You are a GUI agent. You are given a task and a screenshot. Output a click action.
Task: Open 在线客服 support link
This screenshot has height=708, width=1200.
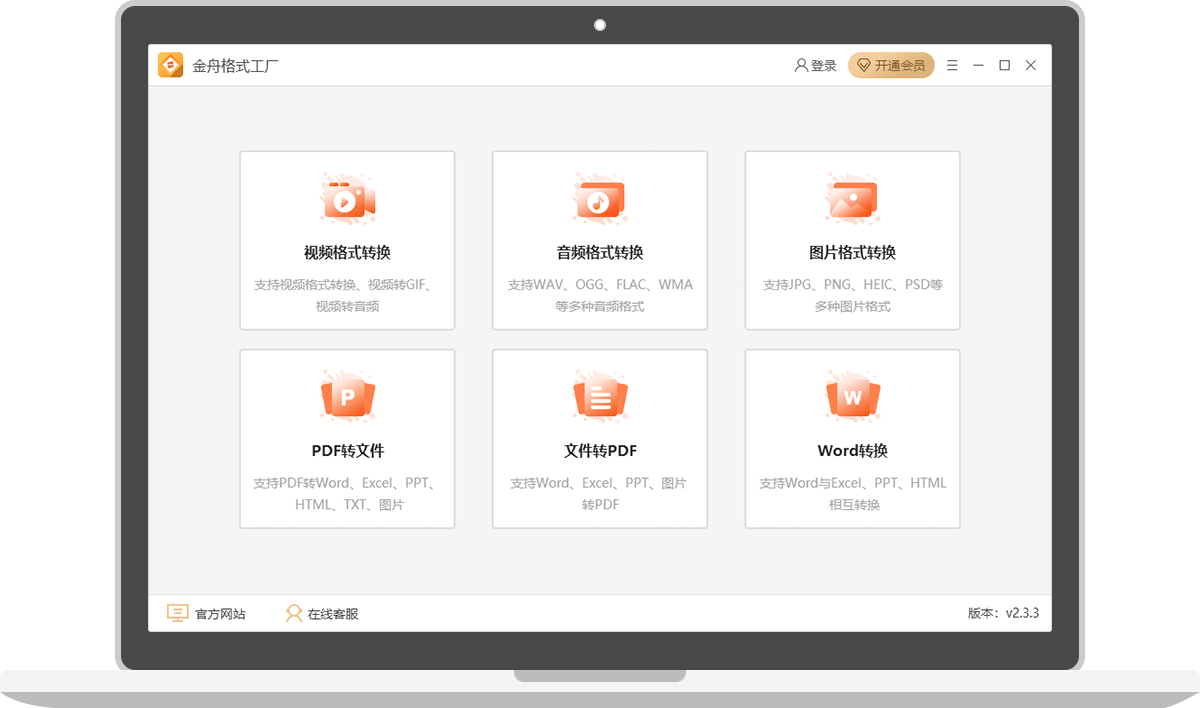coord(333,614)
